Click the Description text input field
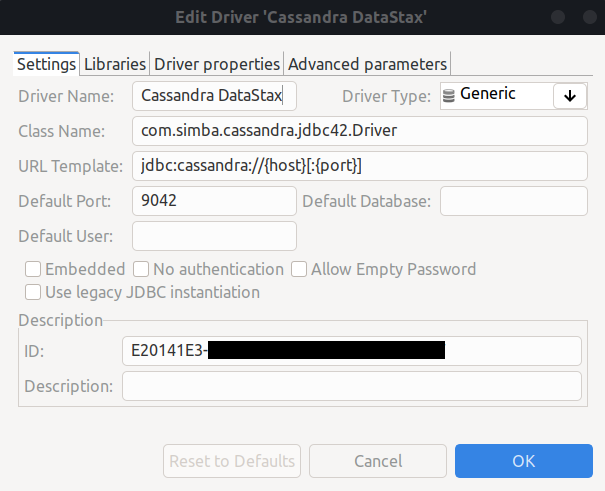 352,386
